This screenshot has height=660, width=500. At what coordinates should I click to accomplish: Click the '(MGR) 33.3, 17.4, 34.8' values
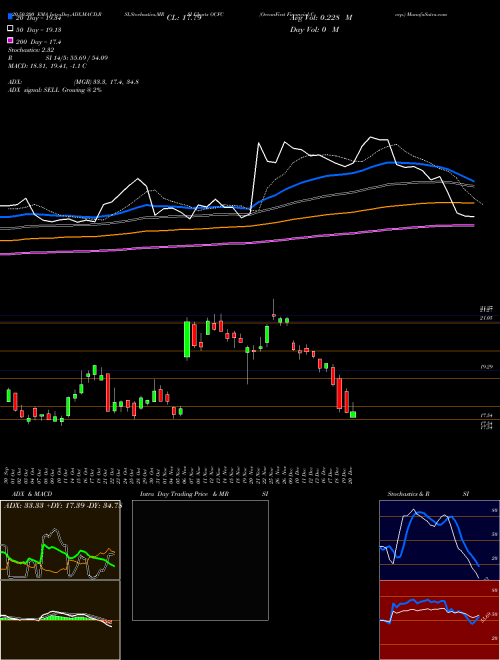pos(106,82)
